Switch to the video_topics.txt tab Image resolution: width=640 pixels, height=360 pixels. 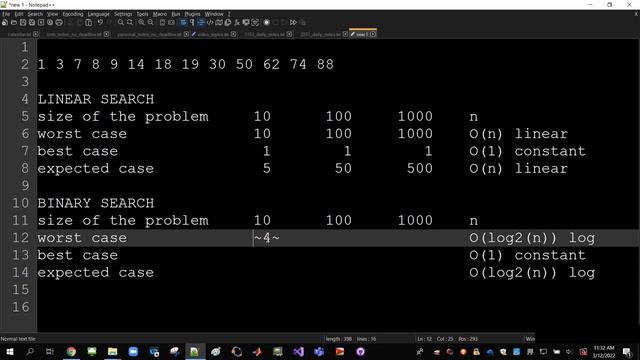click(x=213, y=34)
